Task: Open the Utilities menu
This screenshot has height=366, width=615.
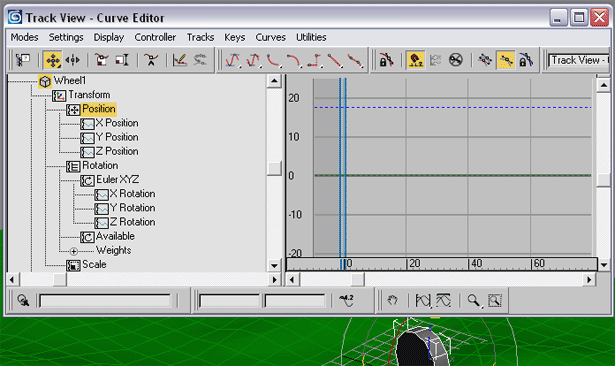Action: coord(311,37)
